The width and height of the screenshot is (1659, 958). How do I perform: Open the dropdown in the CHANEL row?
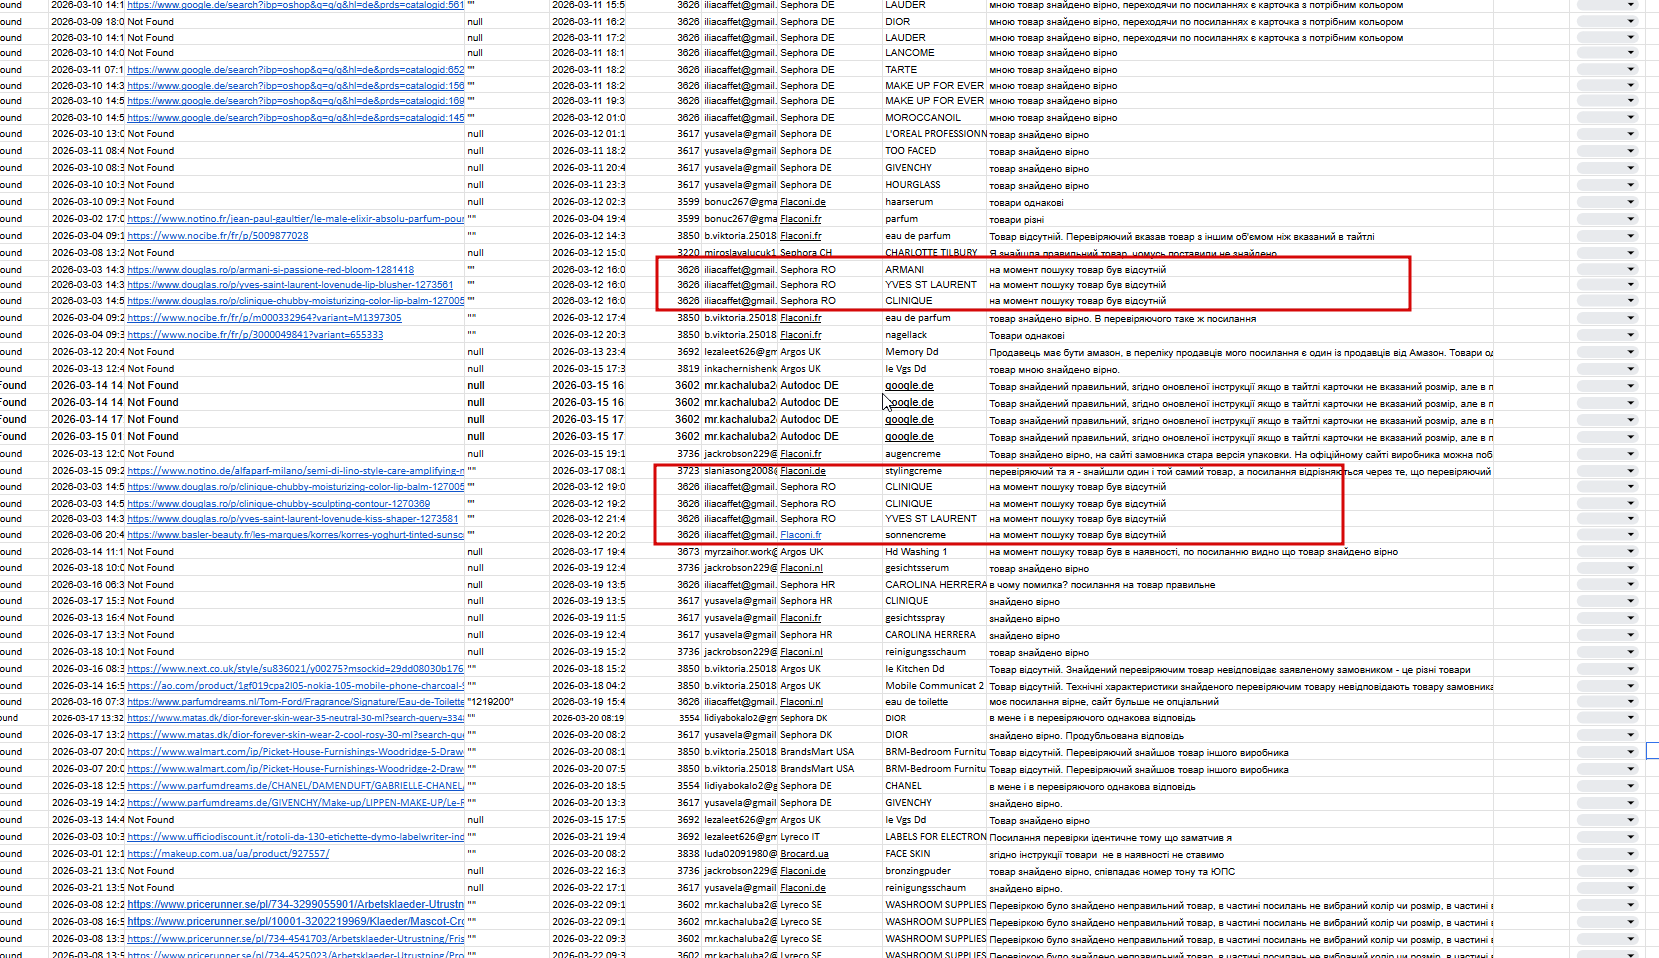point(1606,786)
